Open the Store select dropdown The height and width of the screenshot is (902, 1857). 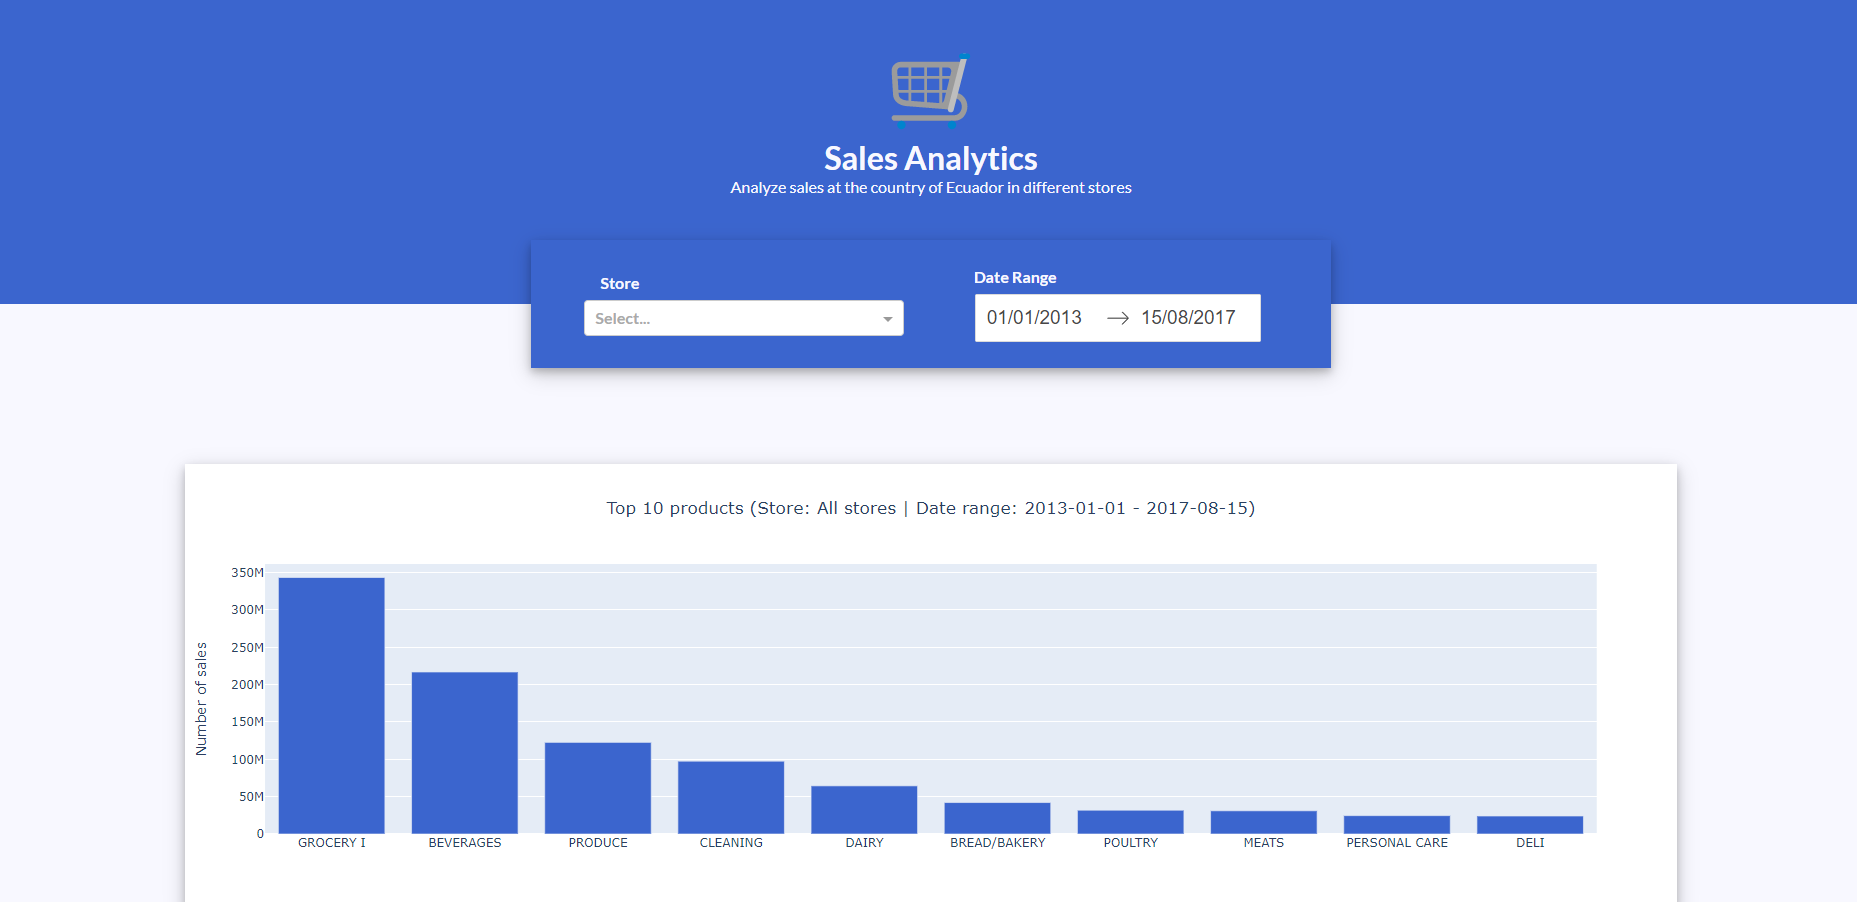743,318
